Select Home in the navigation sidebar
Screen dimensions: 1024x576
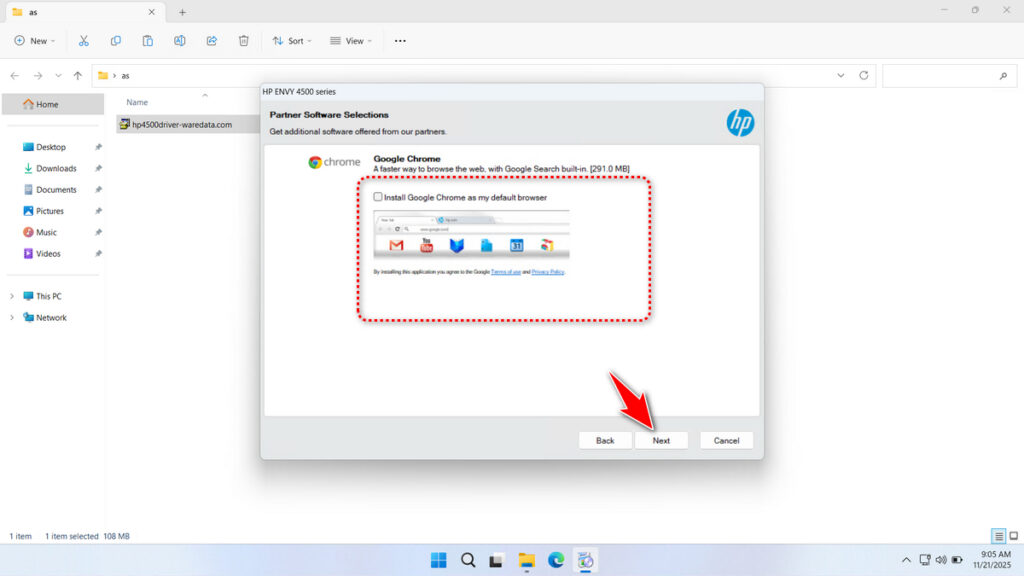[47, 103]
